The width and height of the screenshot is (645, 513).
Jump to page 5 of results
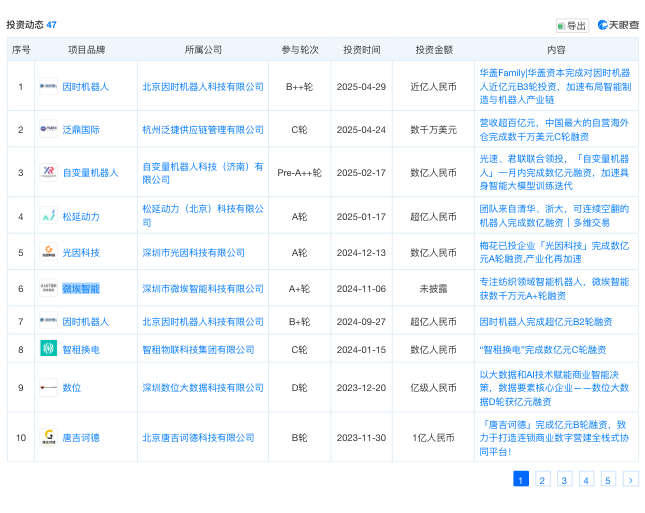[608, 480]
